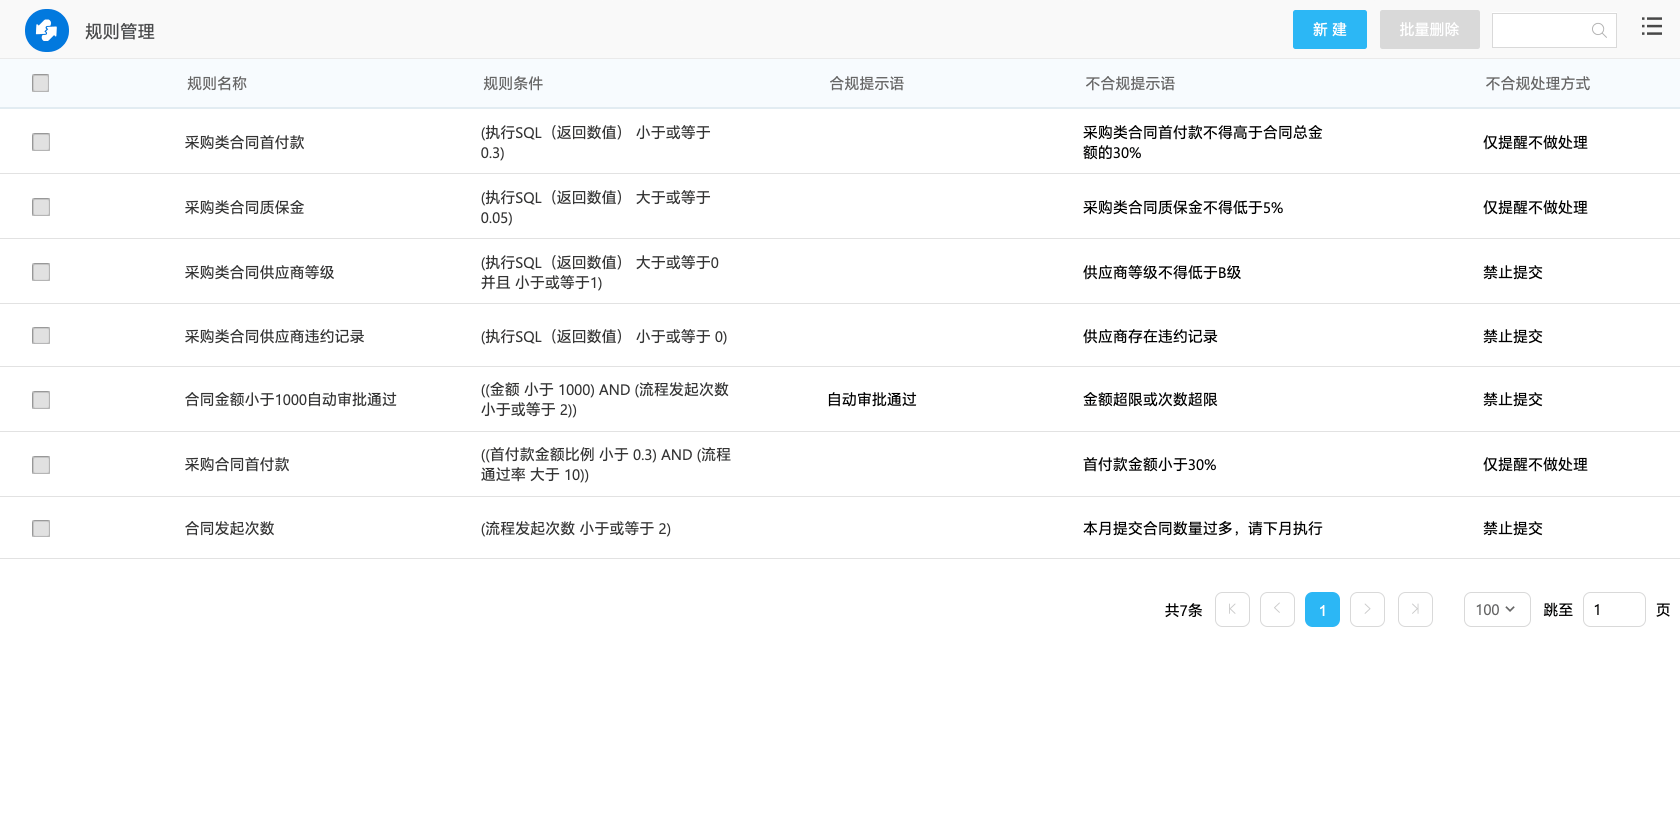Go to last page pagination icon
Screen dimensions: 1680x840
(1415, 609)
